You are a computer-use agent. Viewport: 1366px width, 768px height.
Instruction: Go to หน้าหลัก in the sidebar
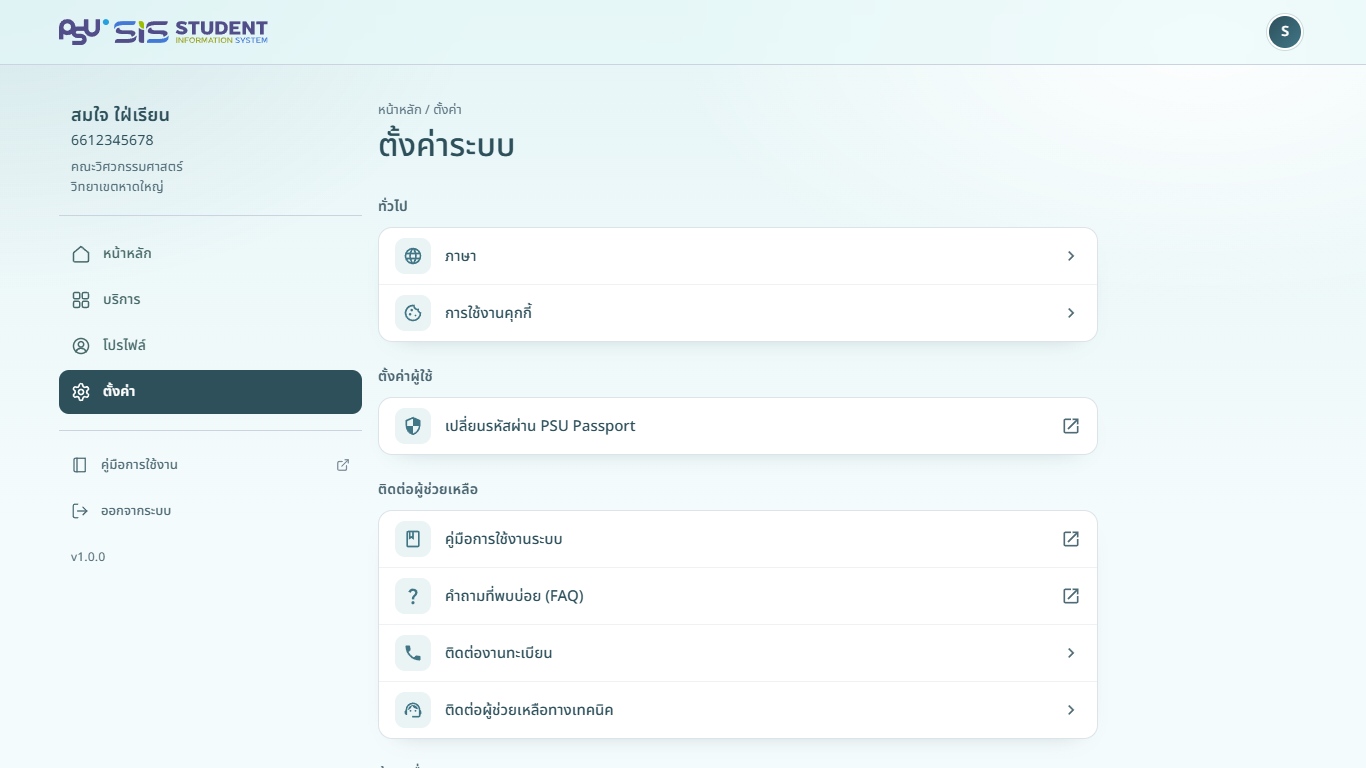coord(210,254)
